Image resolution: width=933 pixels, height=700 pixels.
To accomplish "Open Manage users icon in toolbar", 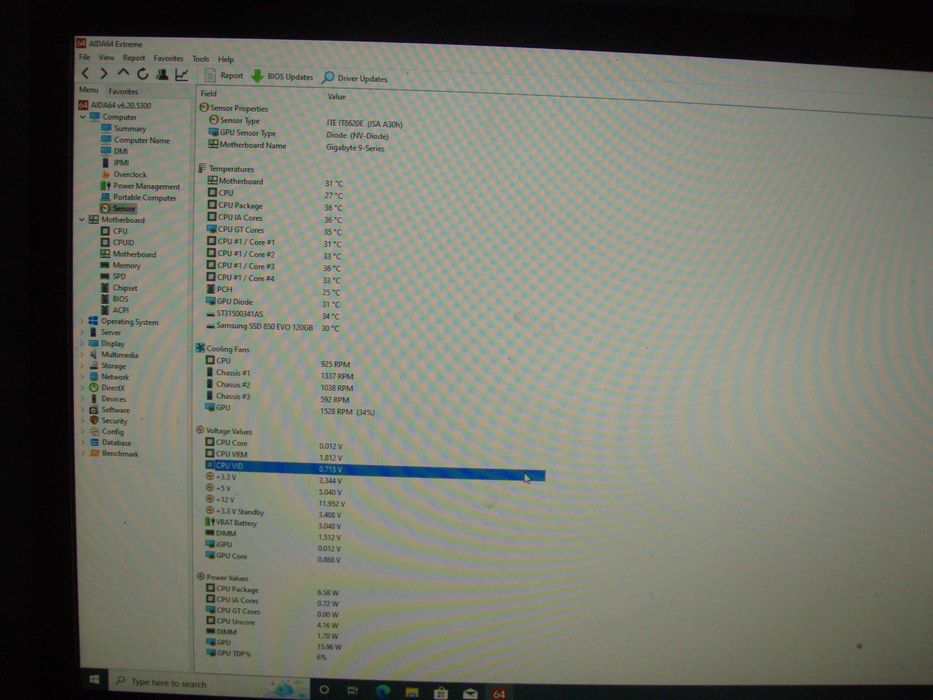I will pos(162,74).
